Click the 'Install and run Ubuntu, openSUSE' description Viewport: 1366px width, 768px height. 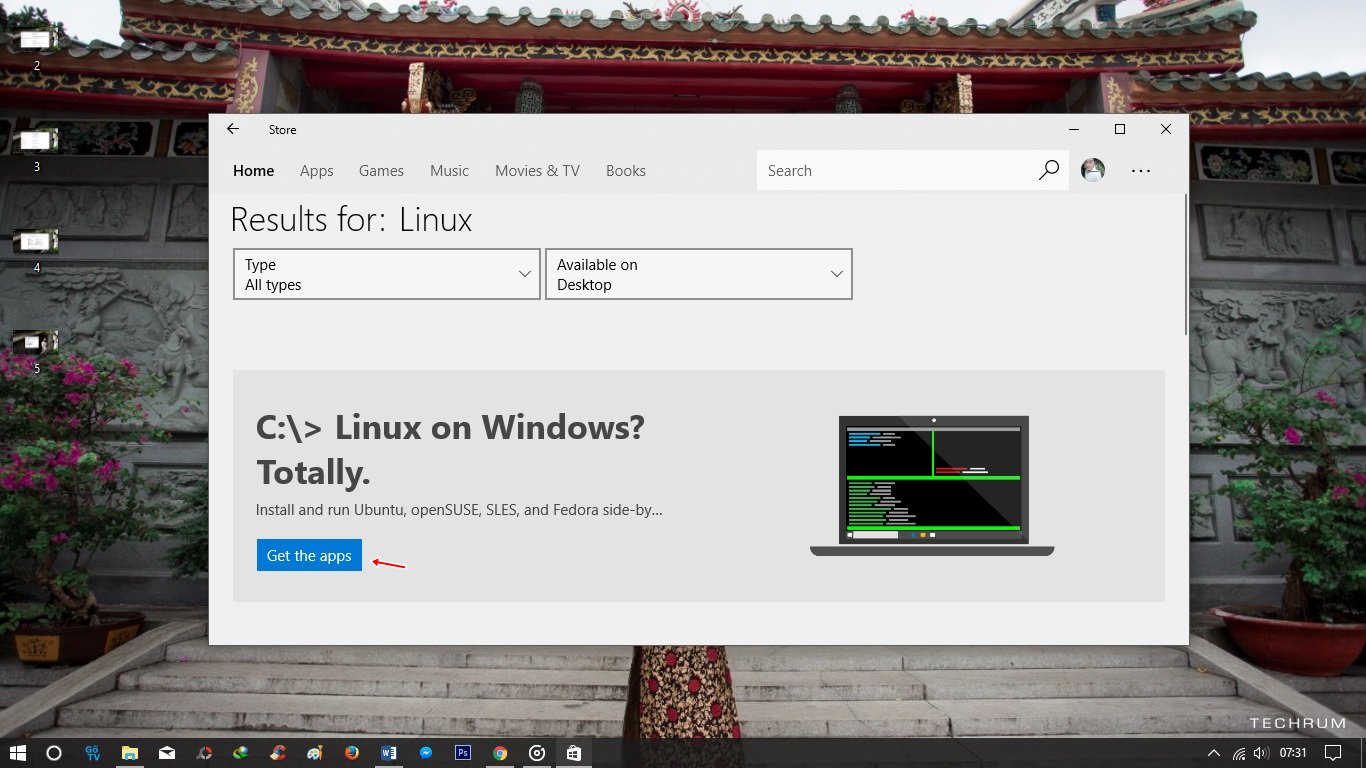[x=459, y=510]
